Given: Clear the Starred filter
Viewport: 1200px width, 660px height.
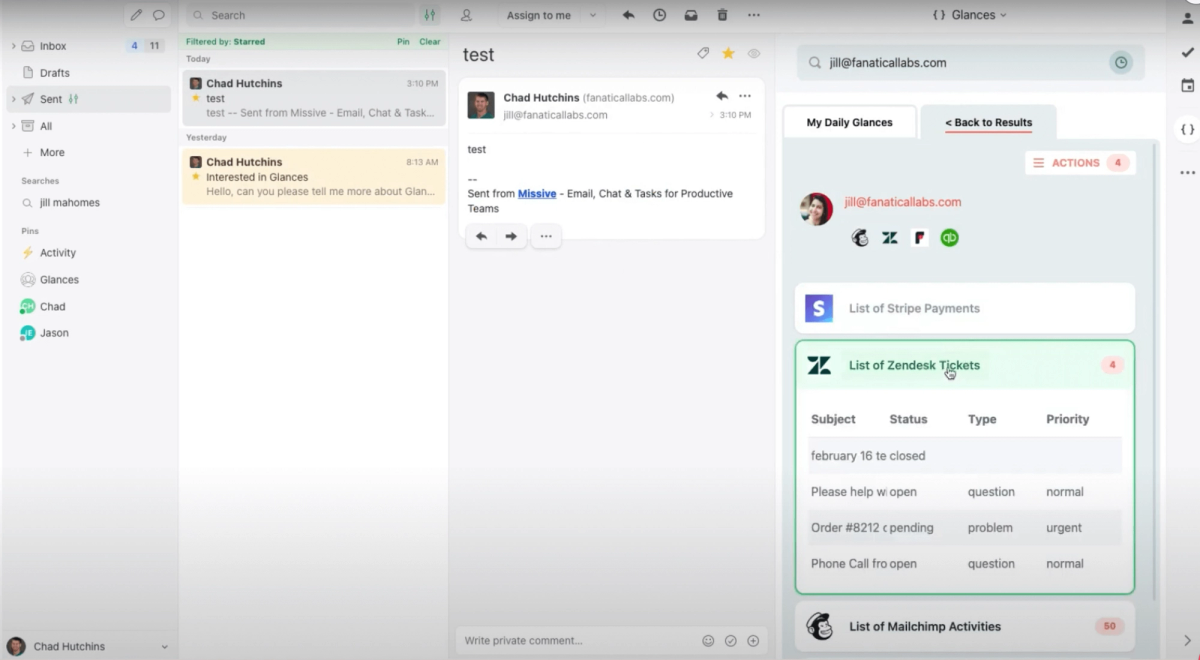Looking at the screenshot, I should click(x=430, y=42).
